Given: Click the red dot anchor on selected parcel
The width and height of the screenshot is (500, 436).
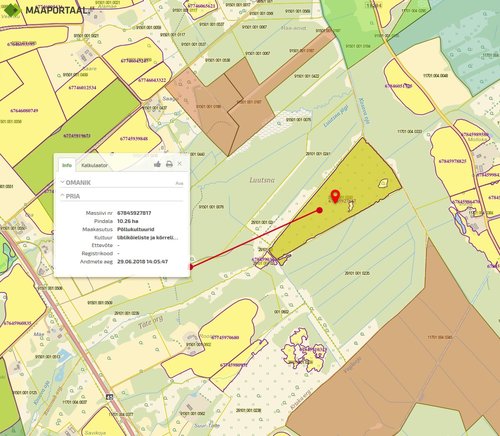Looking at the screenshot, I should tap(320, 210).
